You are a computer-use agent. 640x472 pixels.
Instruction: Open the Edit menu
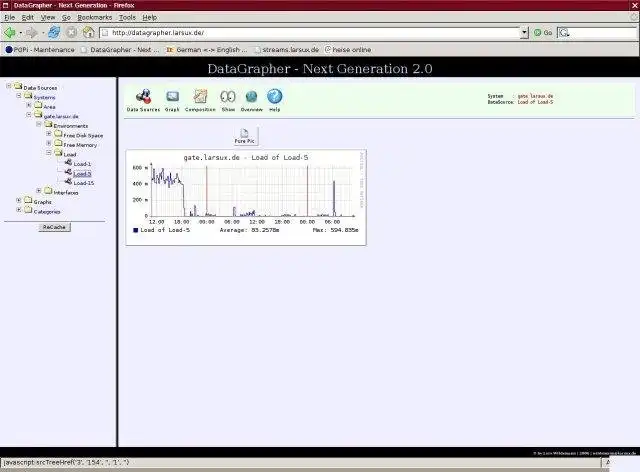(x=28, y=17)
